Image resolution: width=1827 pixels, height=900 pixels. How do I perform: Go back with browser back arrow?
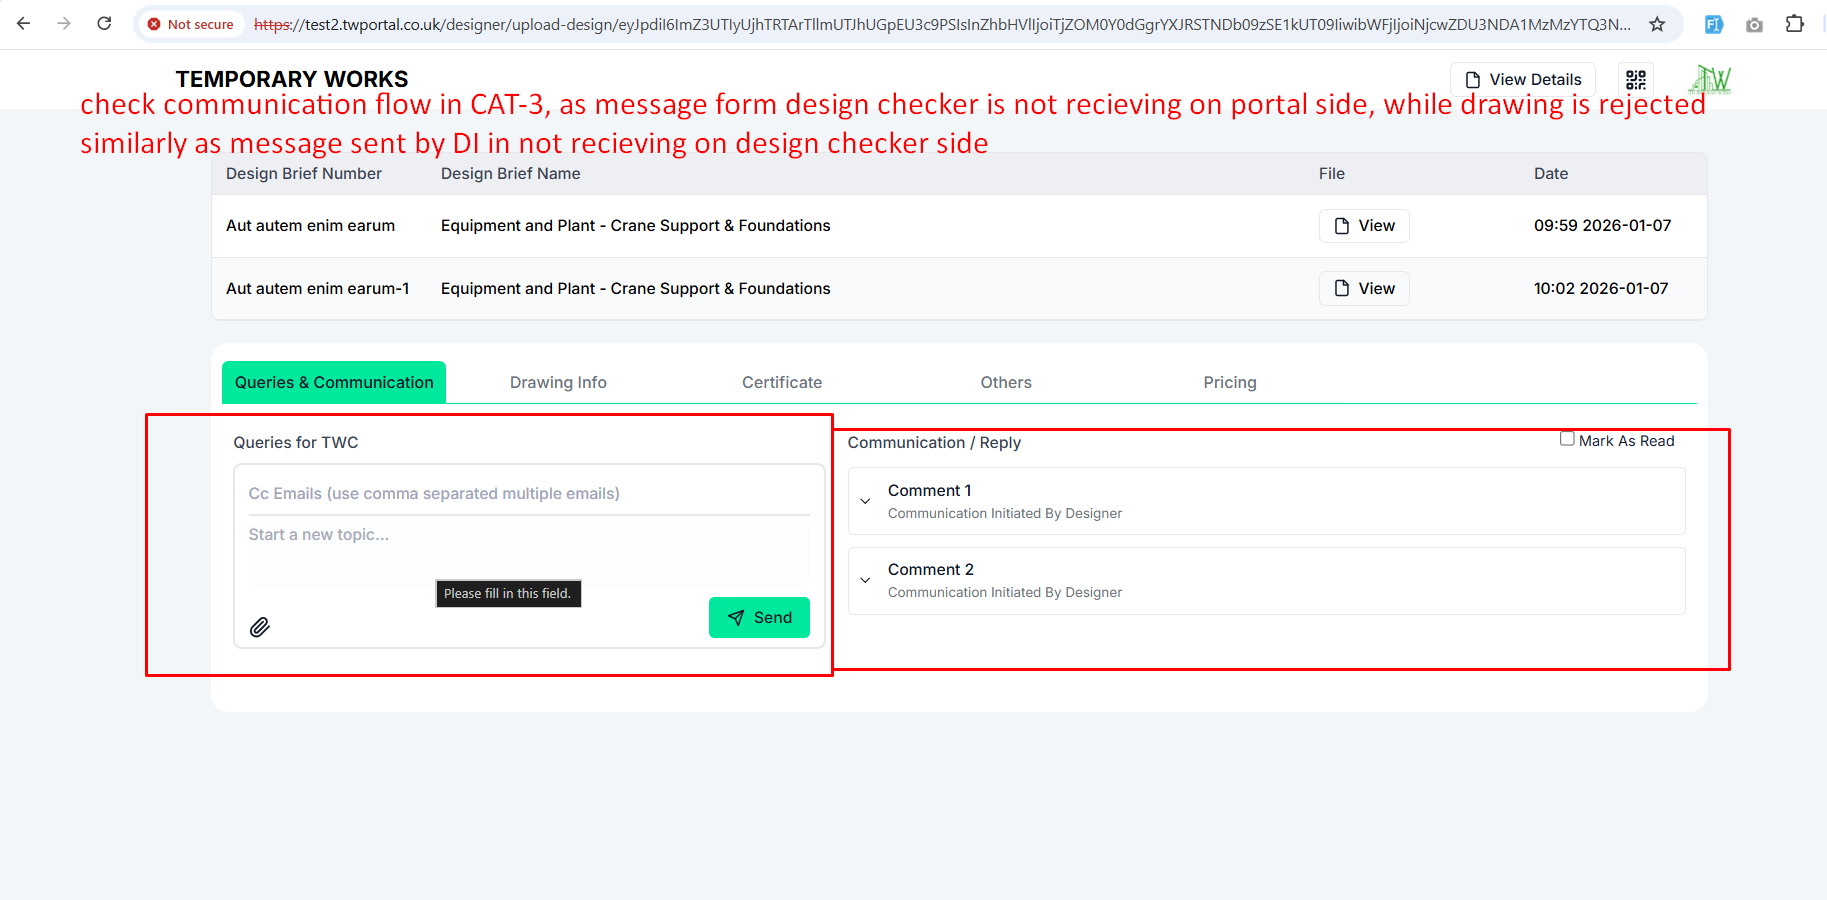[x=24, y=24]
